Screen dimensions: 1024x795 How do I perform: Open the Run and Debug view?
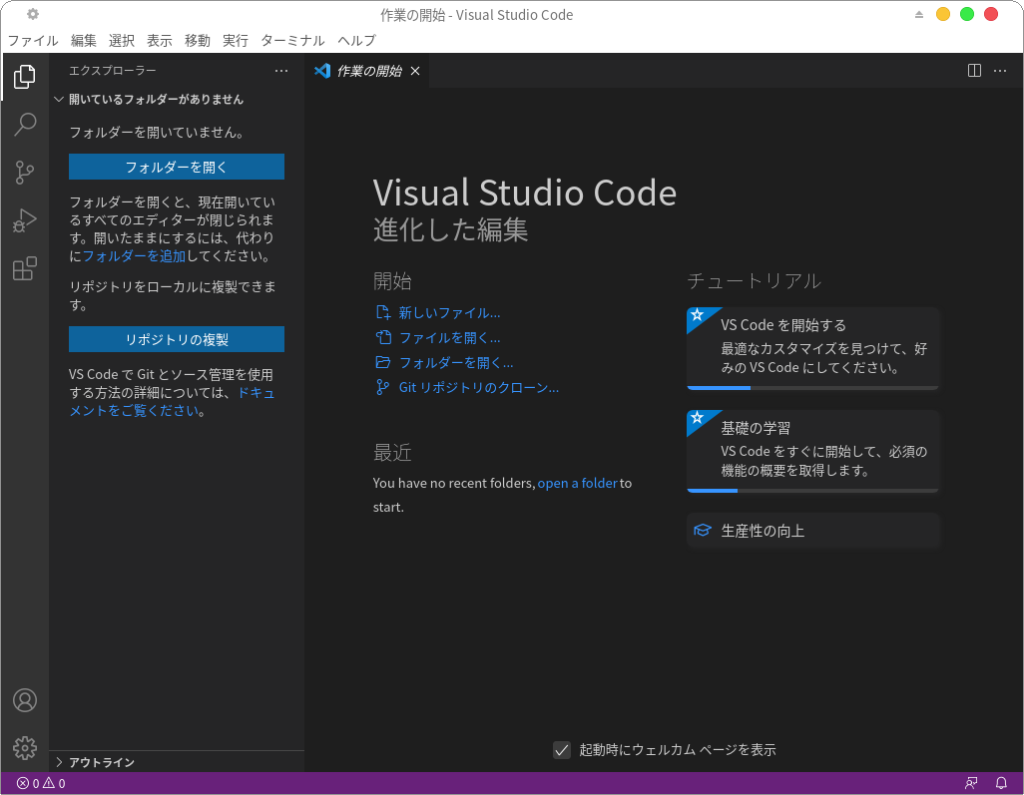pyautogui.click(x=25, y=221)
